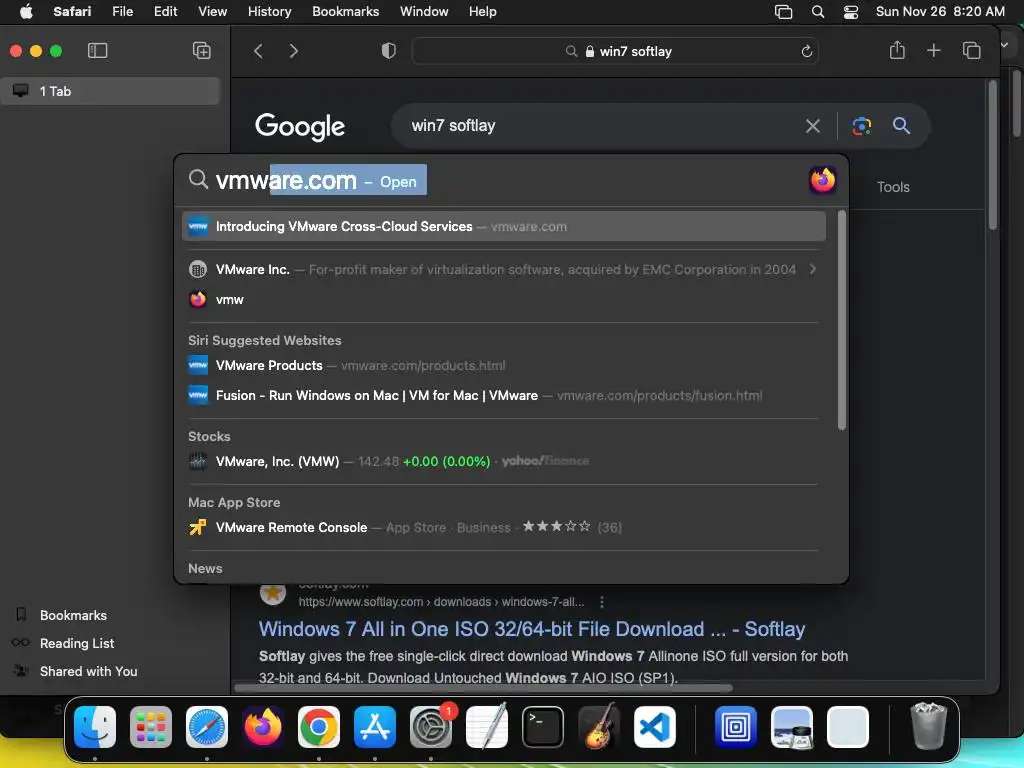
Task: Click the Firefox icon in Spotlight bar
Action: [x=822, y=180]
